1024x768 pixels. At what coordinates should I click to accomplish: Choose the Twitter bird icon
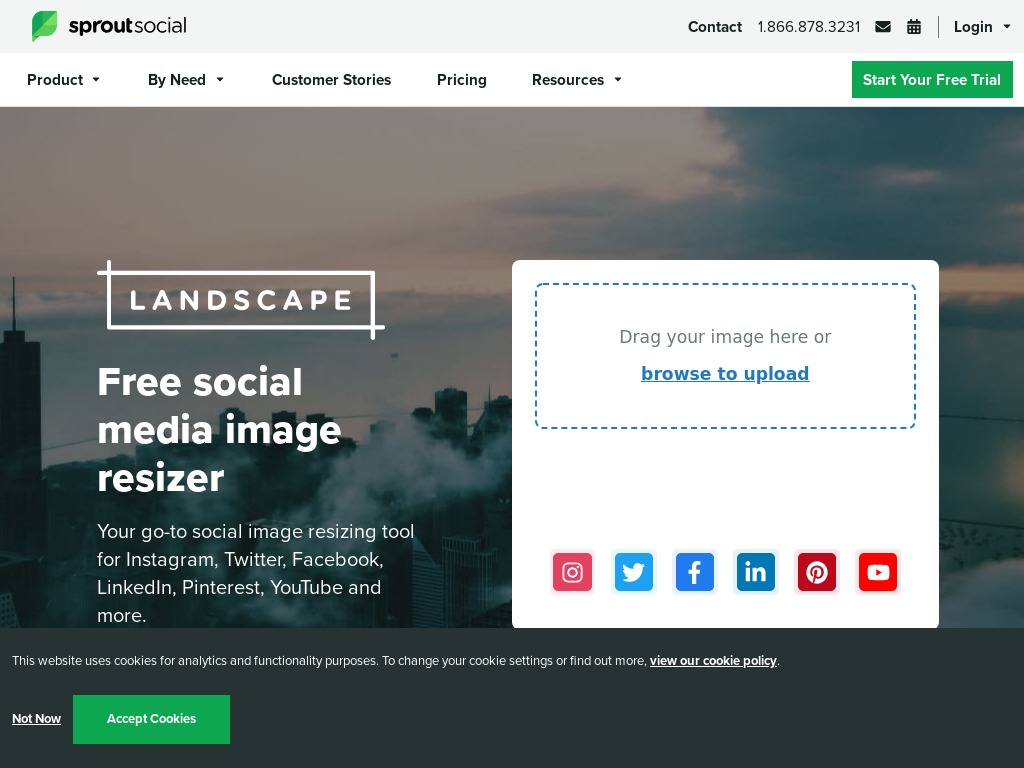pyautogui.click(x=633, y=572)
